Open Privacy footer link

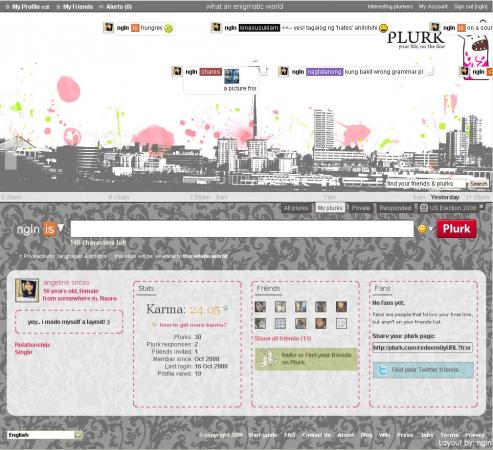tap(475, 435)
